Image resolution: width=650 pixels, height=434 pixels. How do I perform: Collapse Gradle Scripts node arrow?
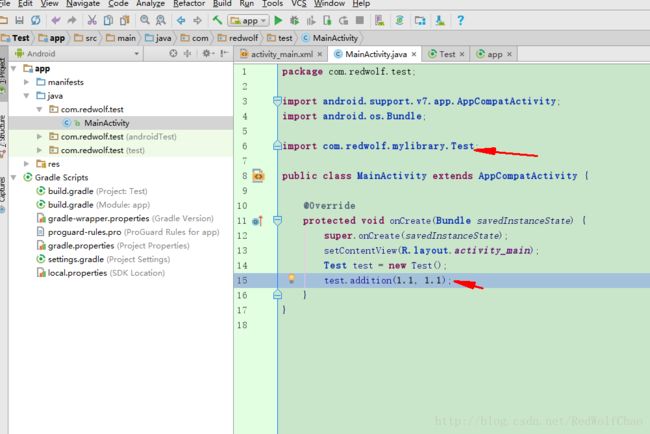tap(14, 177)
